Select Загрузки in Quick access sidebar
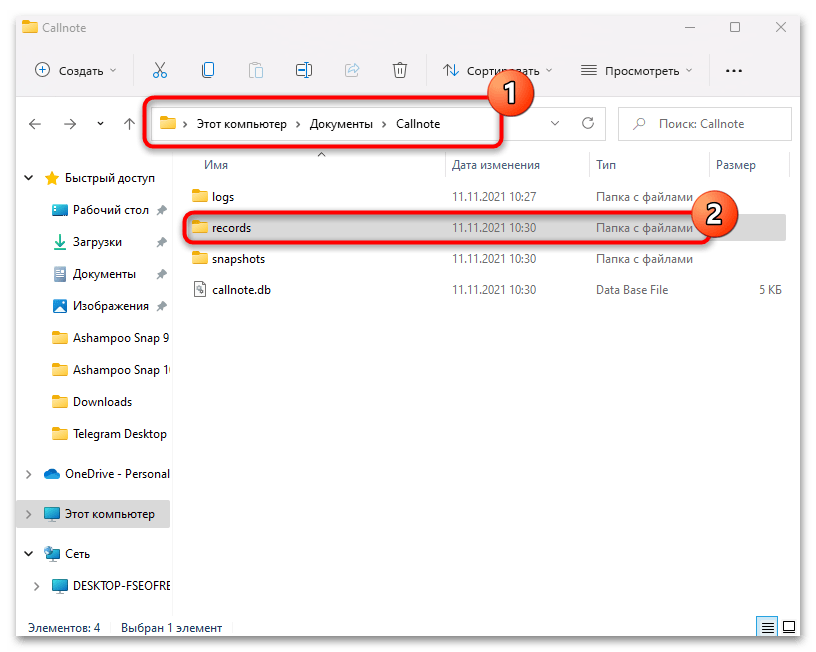816x652 pixels. (97, 242)
